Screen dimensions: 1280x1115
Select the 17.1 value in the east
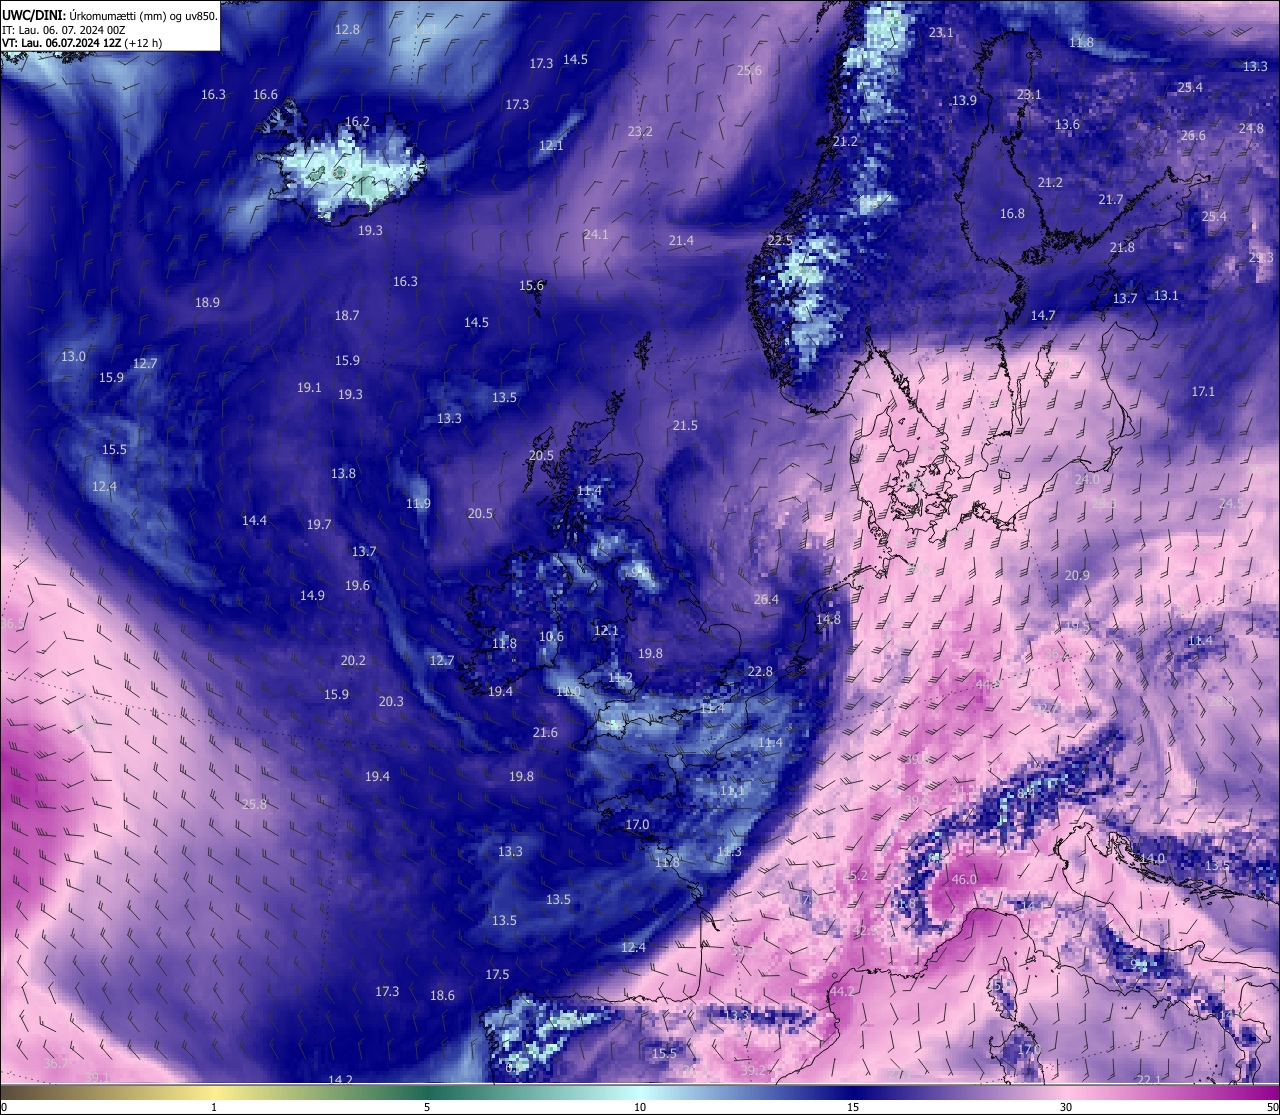click(x=1203, y=391)
